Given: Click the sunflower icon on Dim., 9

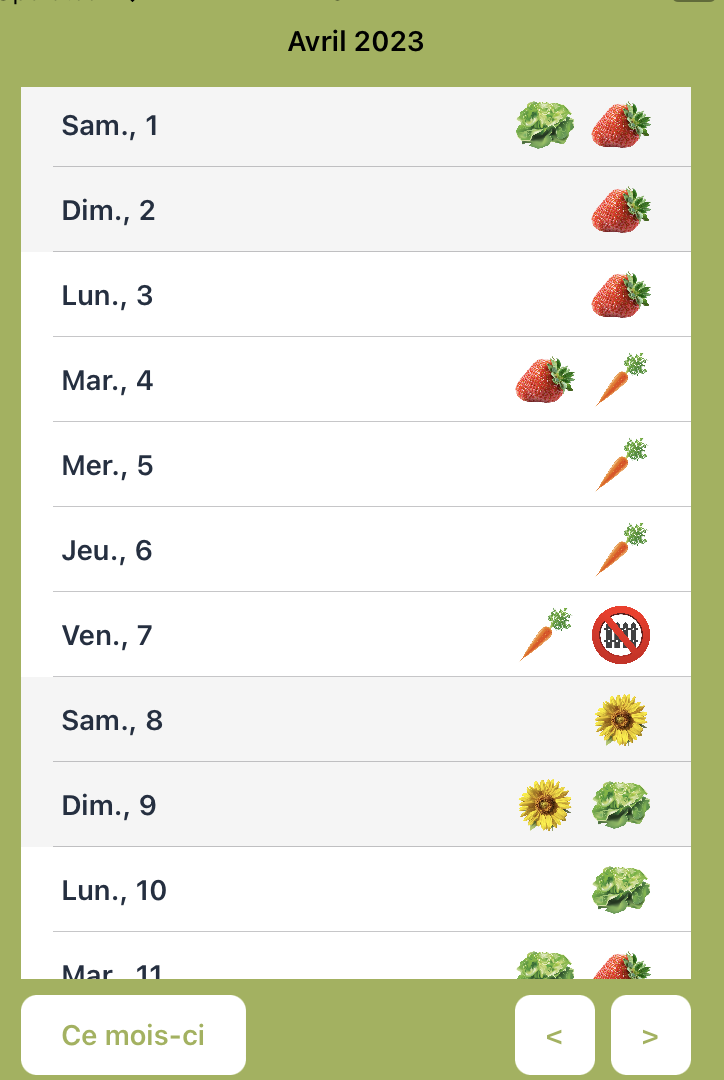Looking at the screenshot, I should click(545, 804).
